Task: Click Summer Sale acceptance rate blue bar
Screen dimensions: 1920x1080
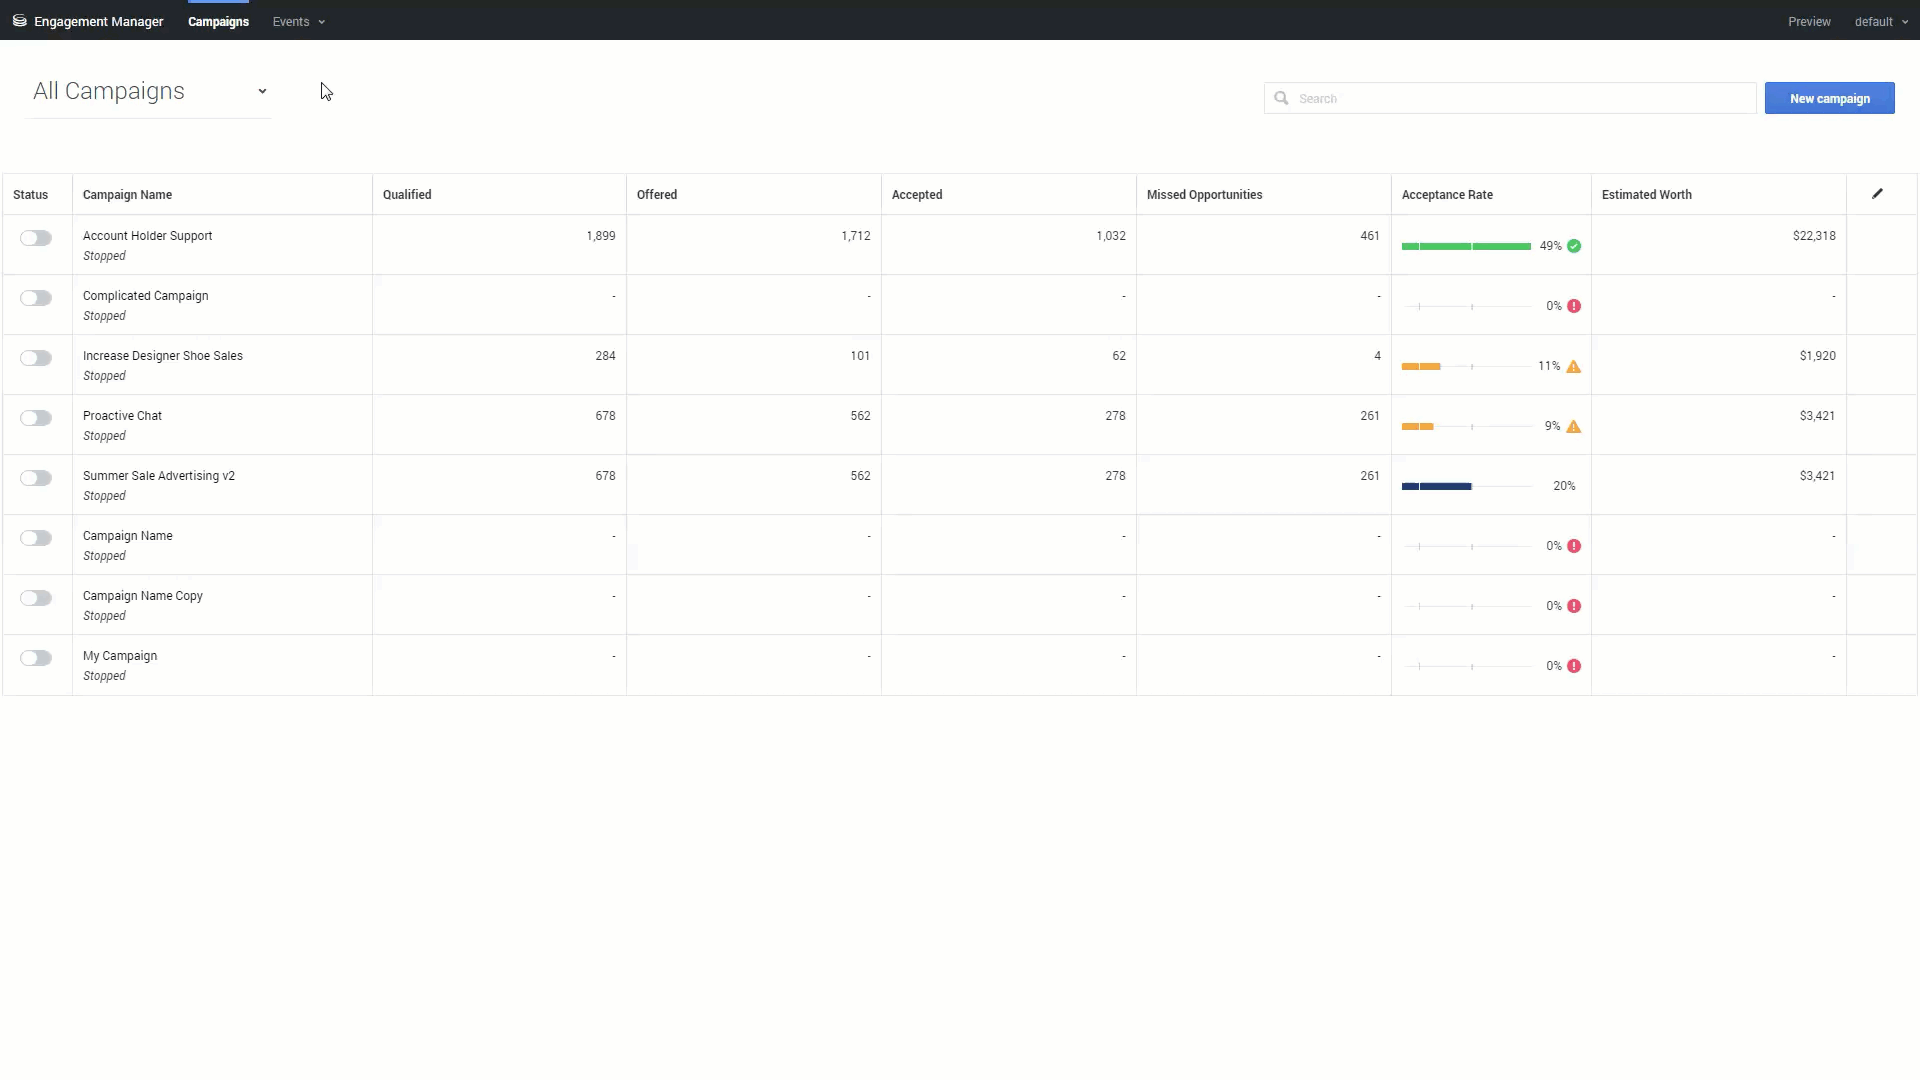Action: pyautogui.click(x=1437, y=486)
